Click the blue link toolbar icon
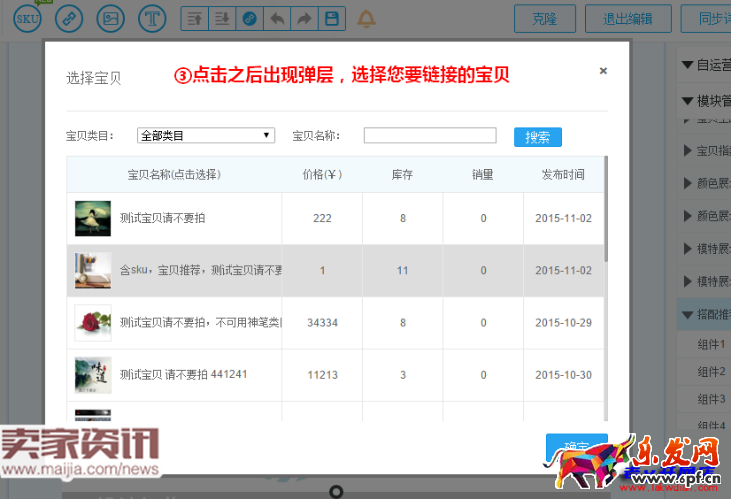This screenshot has width=731, height=499. click(249, 19)
